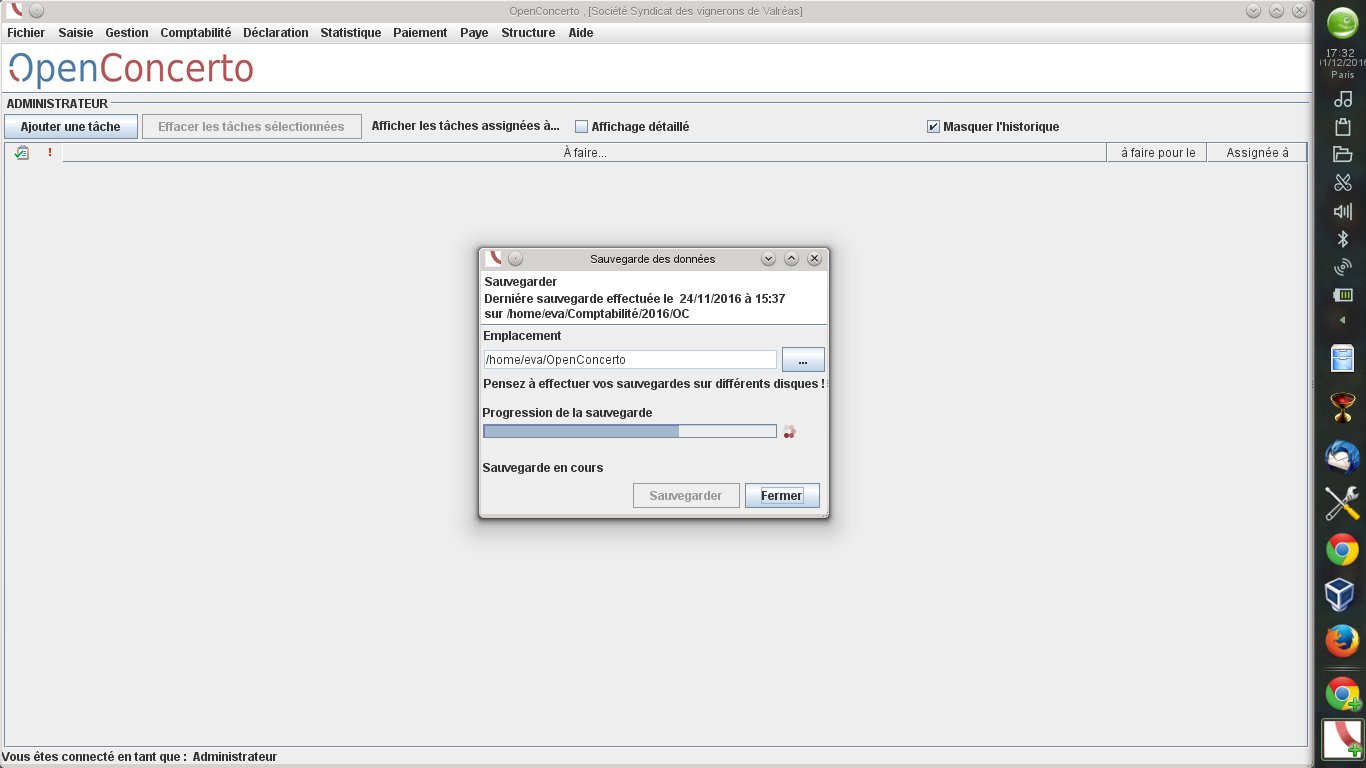Open the green system launcher orb
Image resolution: width=1366 pixels, height=768 pixels.
pos(1342,23)
